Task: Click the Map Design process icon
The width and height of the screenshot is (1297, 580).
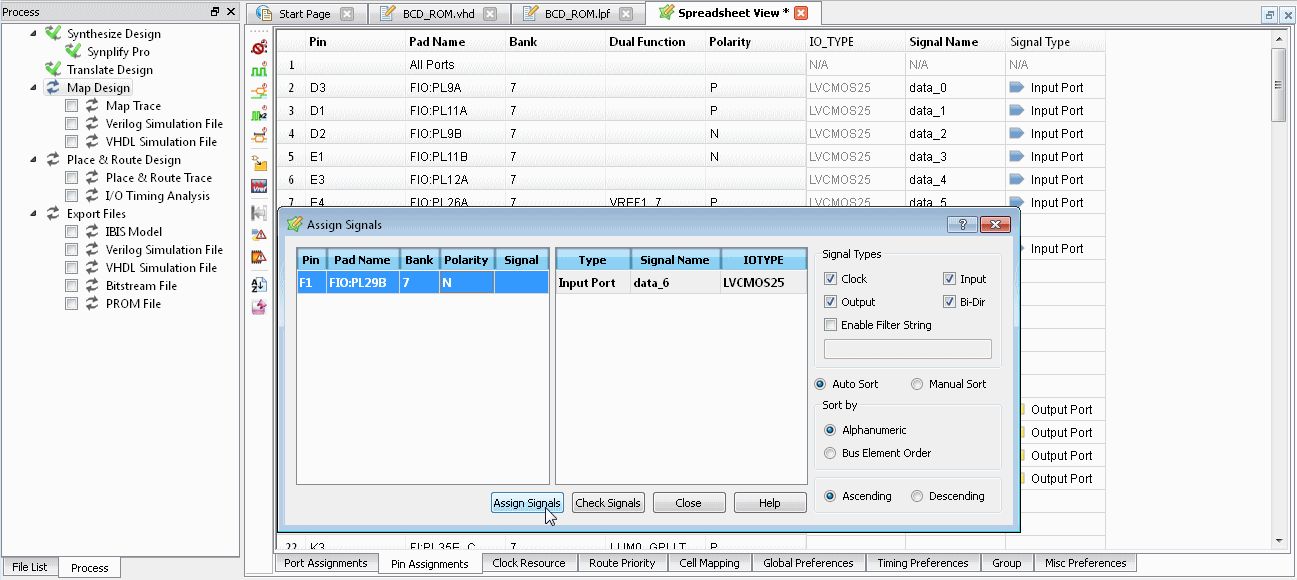Action: pyautogui.click(x=53, y=88)
